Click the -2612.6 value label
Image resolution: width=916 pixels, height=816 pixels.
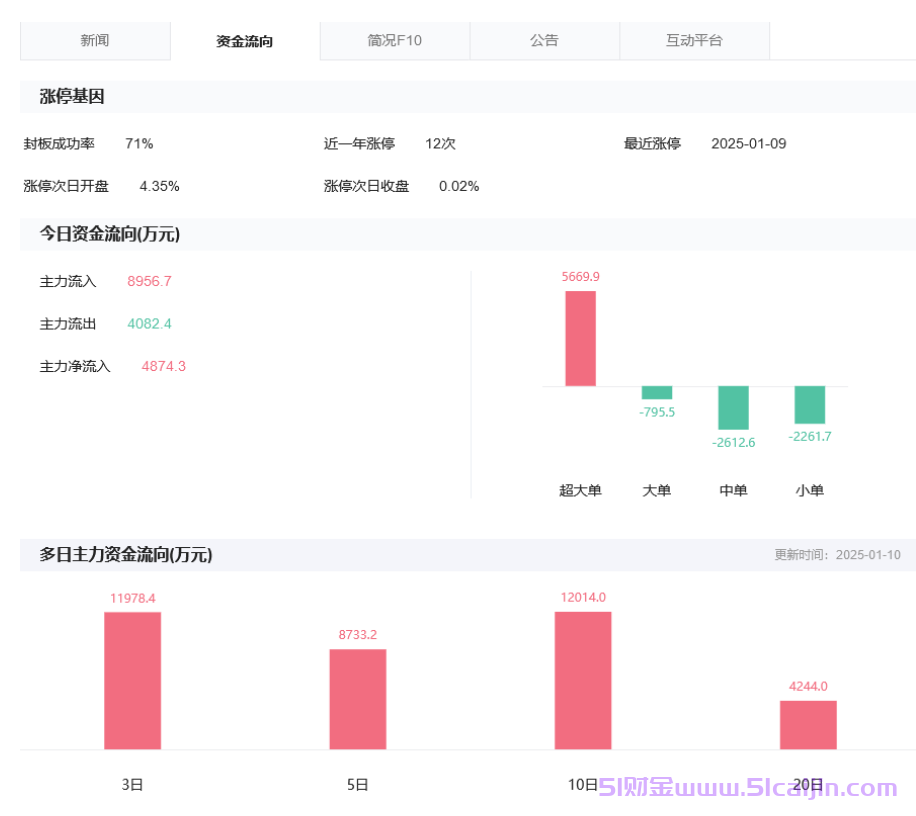[x=733, y=442]
